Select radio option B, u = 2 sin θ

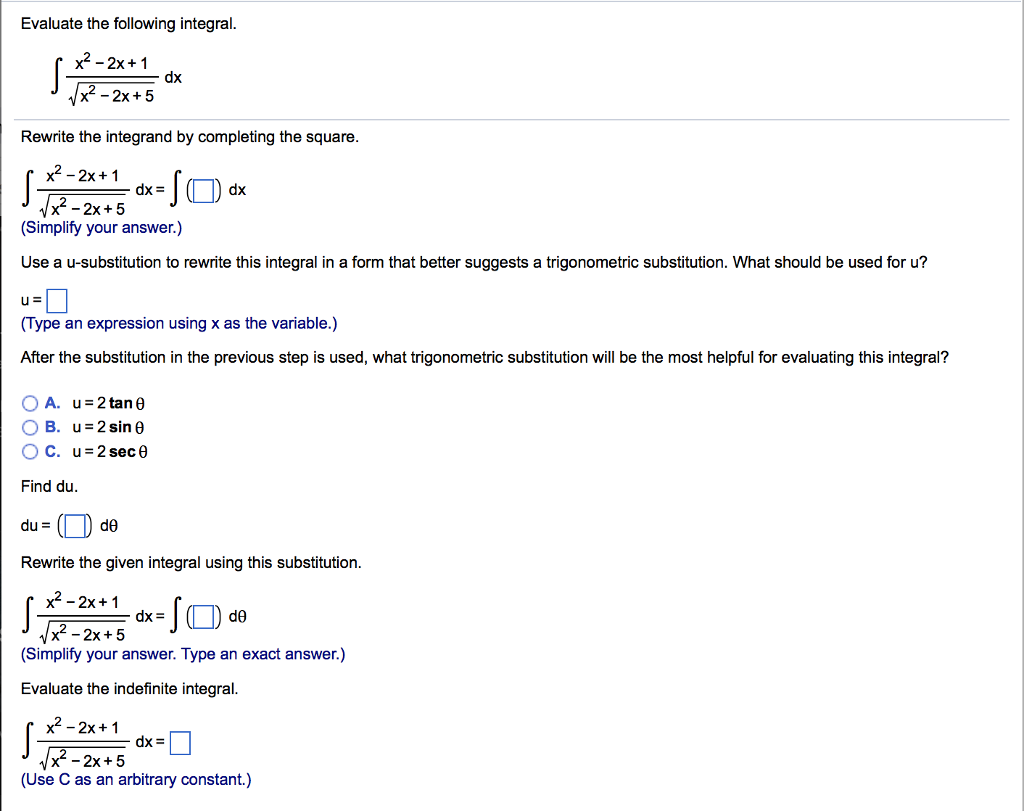[x=30, y=426]
